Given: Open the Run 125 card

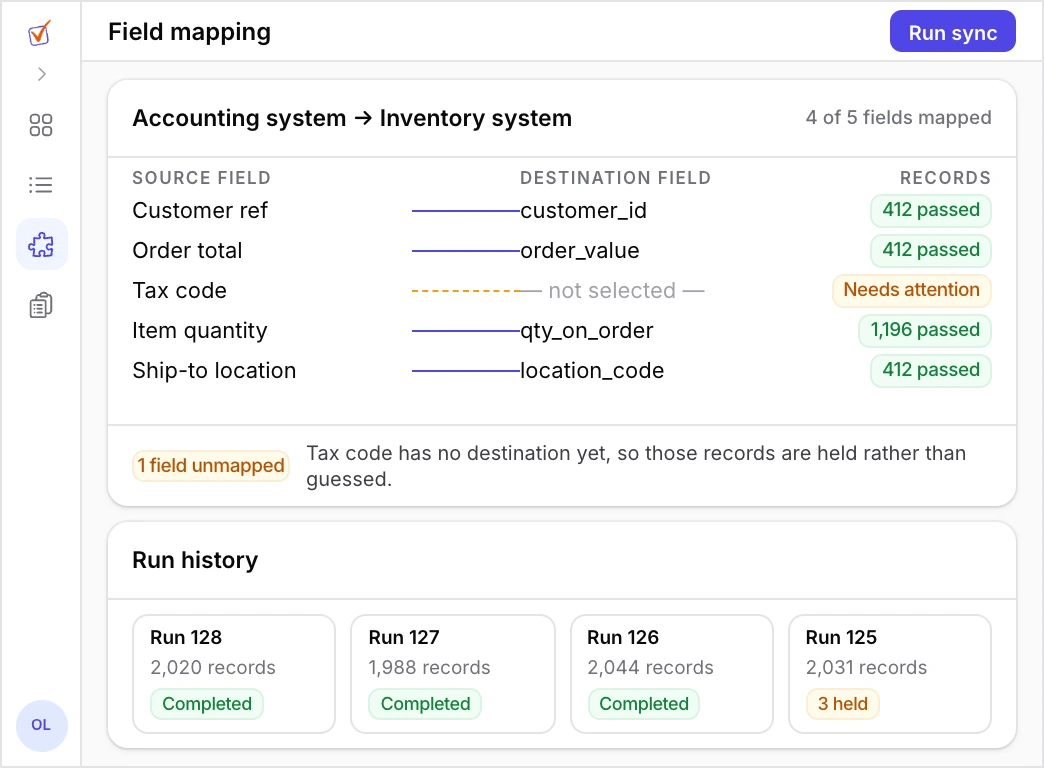Looking at the screenshot, I should pos(890,673).
